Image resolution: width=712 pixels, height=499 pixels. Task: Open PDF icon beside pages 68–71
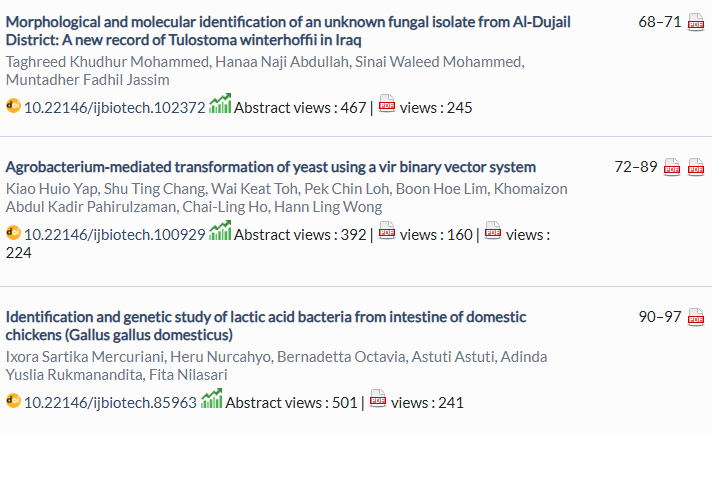(x=696, y=22)
